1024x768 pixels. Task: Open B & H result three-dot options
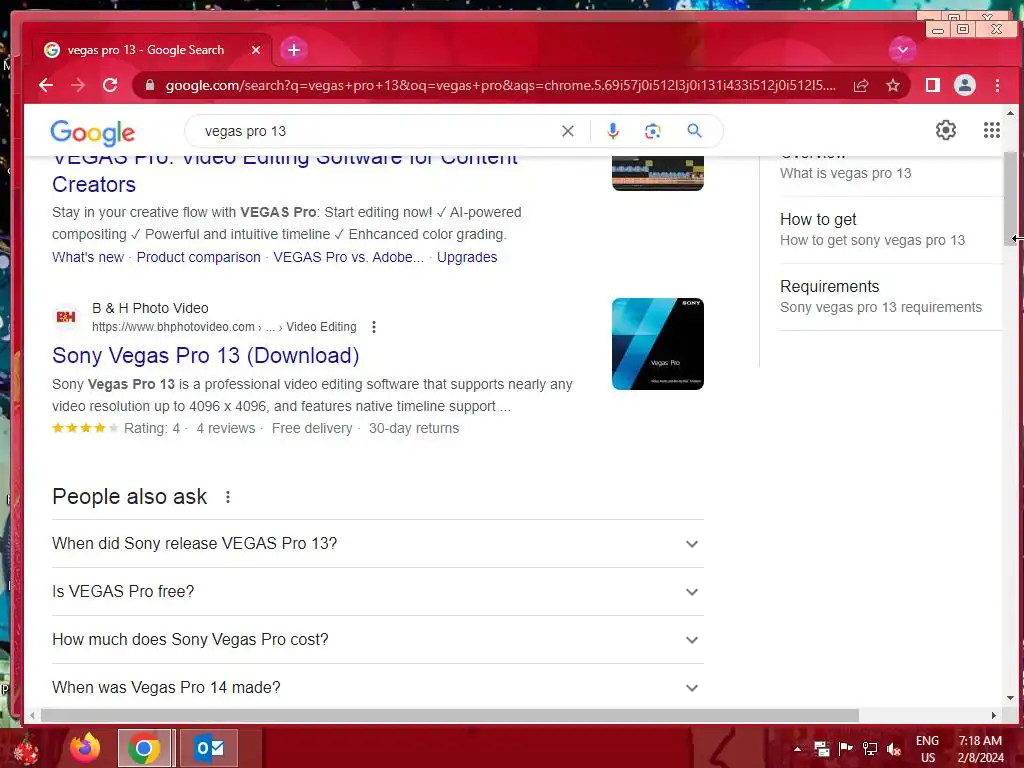point(374,327)
